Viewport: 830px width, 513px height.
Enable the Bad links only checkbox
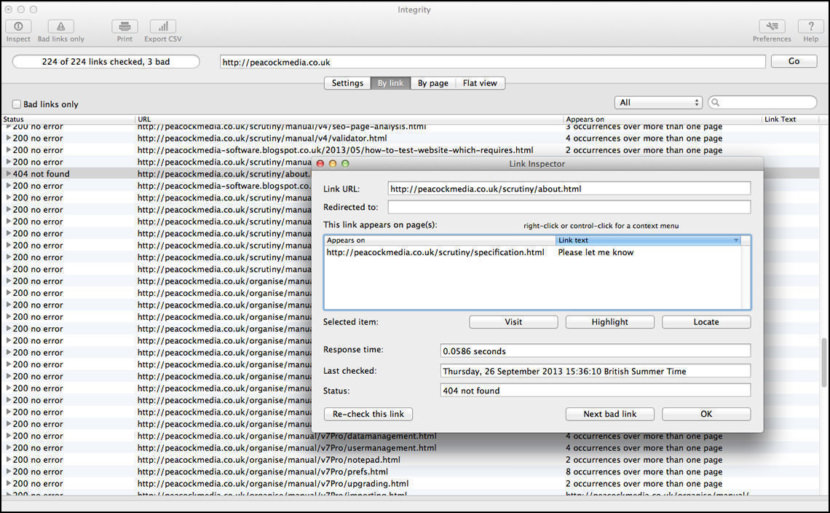point(16,104)
